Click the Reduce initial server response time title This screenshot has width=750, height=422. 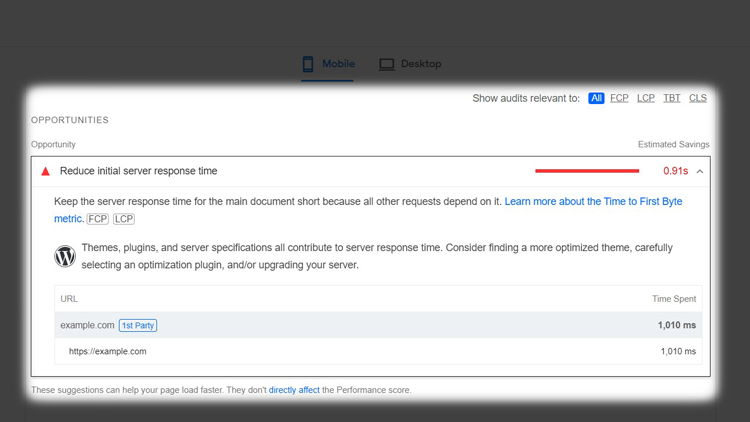[138, 171]
